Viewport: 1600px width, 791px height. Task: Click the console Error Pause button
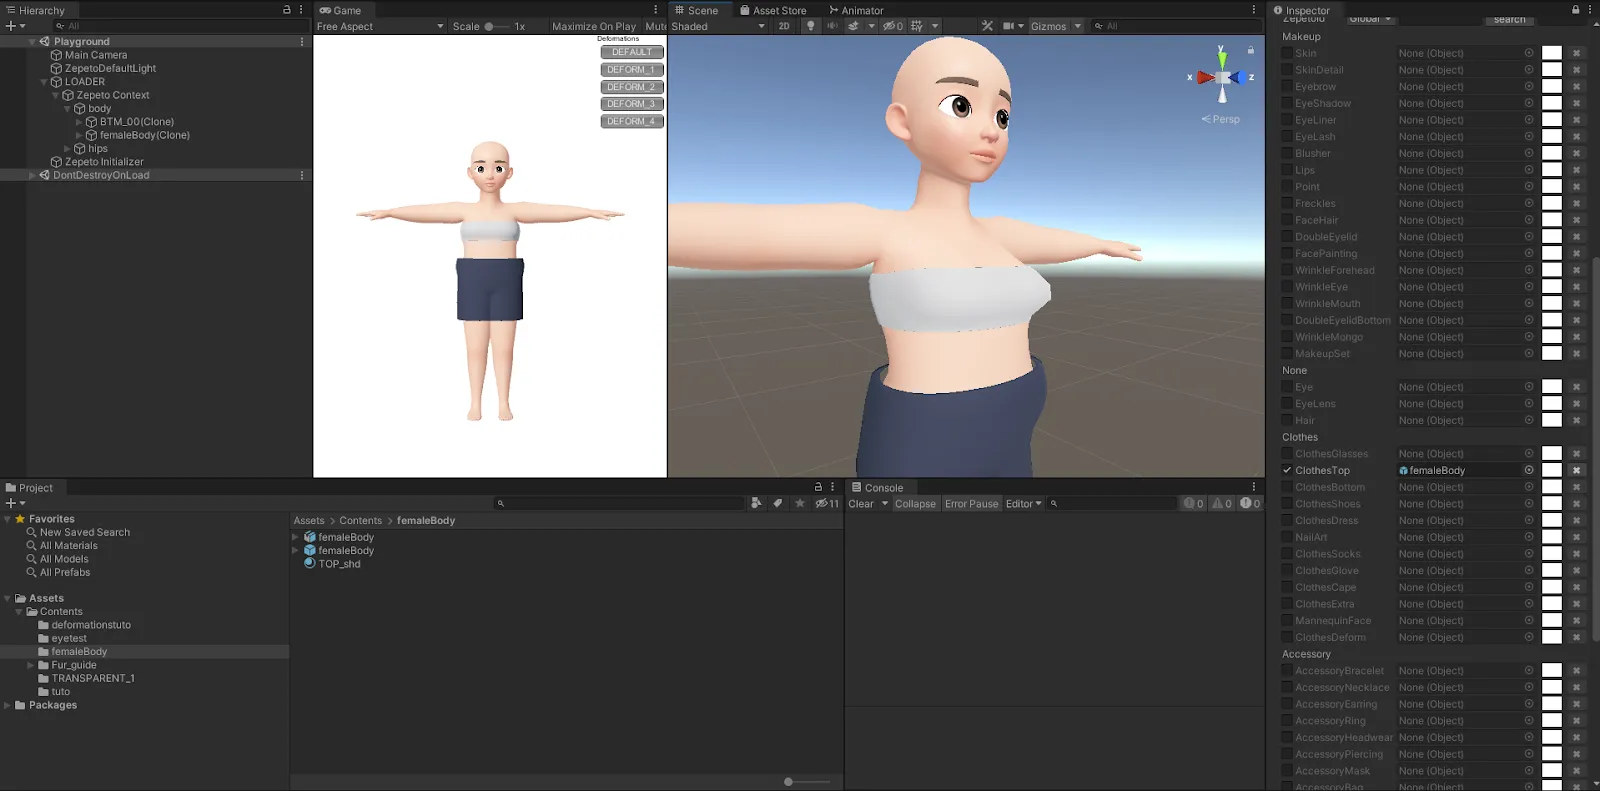(971, 503)
